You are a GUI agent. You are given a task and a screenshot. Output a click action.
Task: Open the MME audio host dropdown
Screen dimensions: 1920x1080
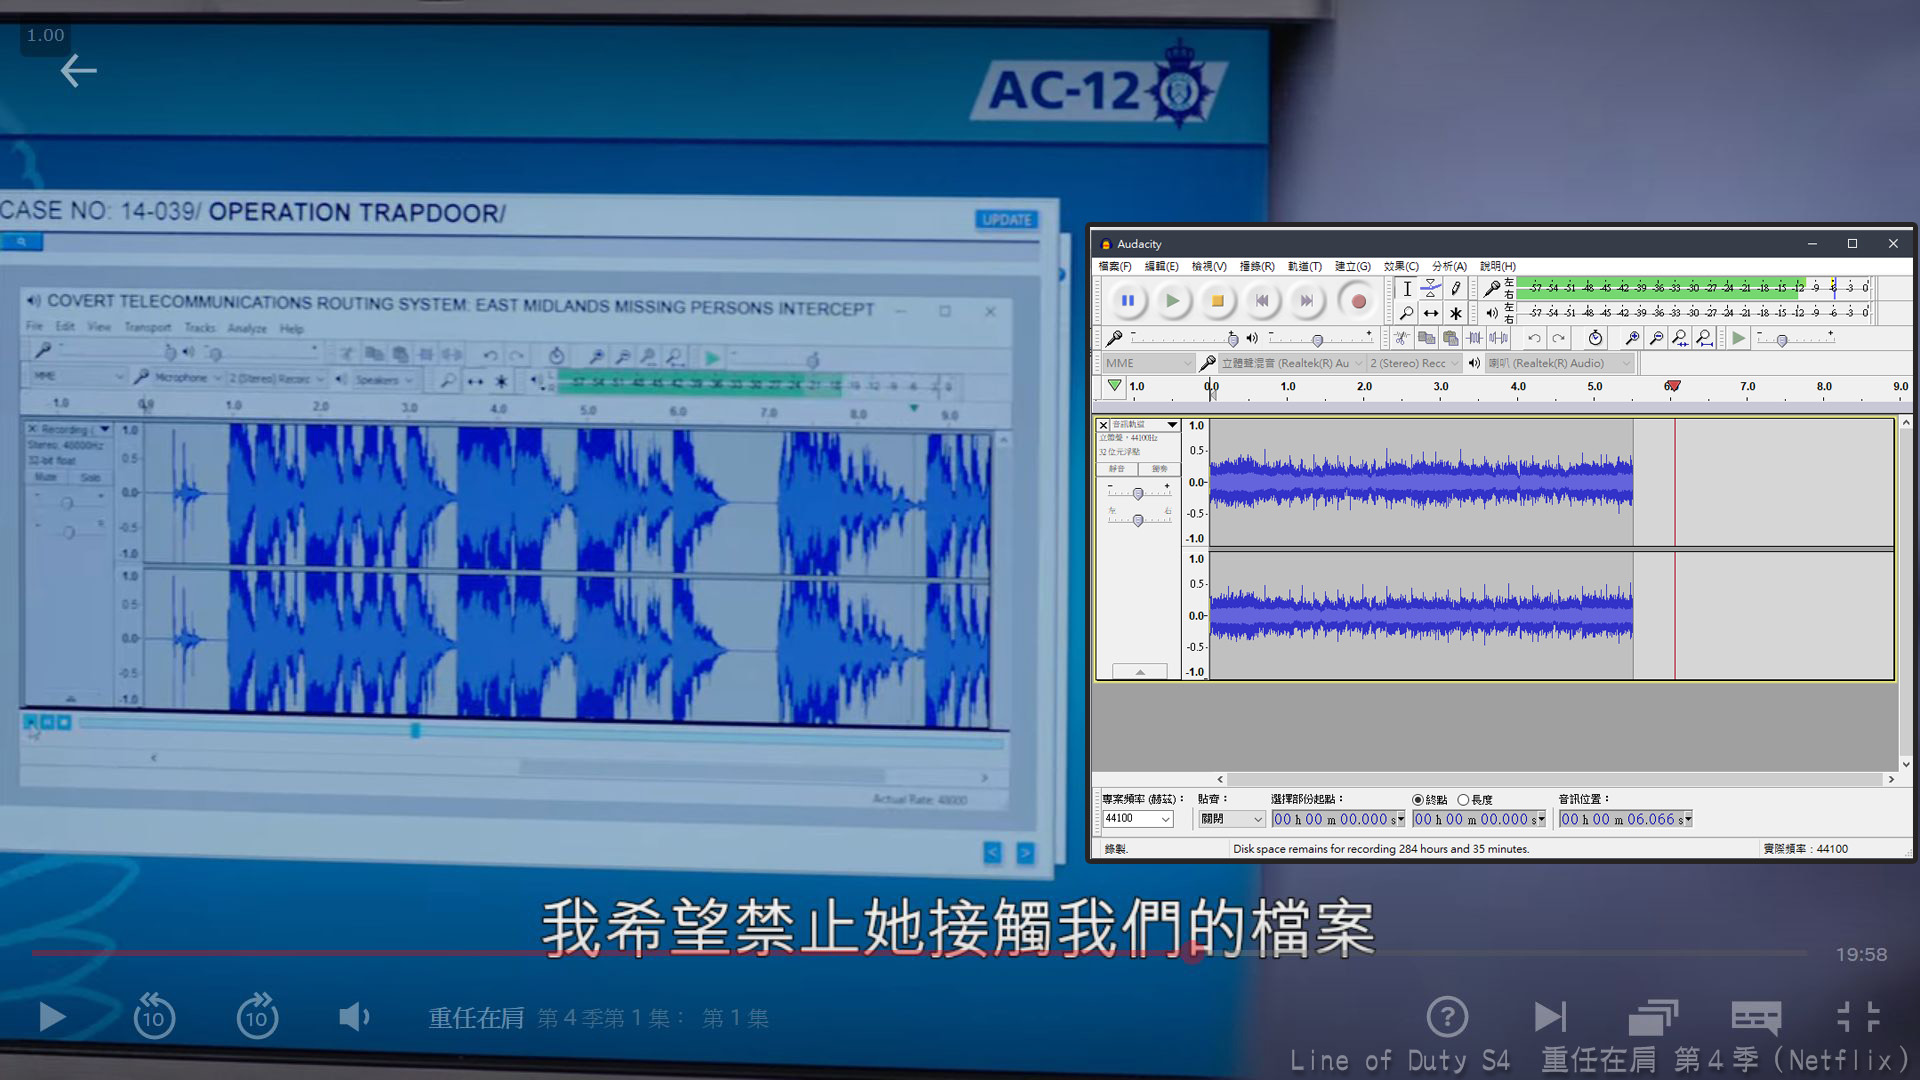pos(1148,363)
